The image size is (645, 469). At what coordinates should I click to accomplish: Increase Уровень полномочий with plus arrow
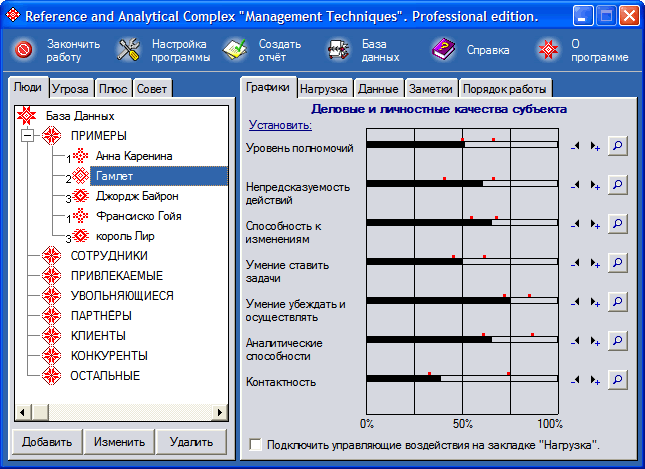point(595,146)
